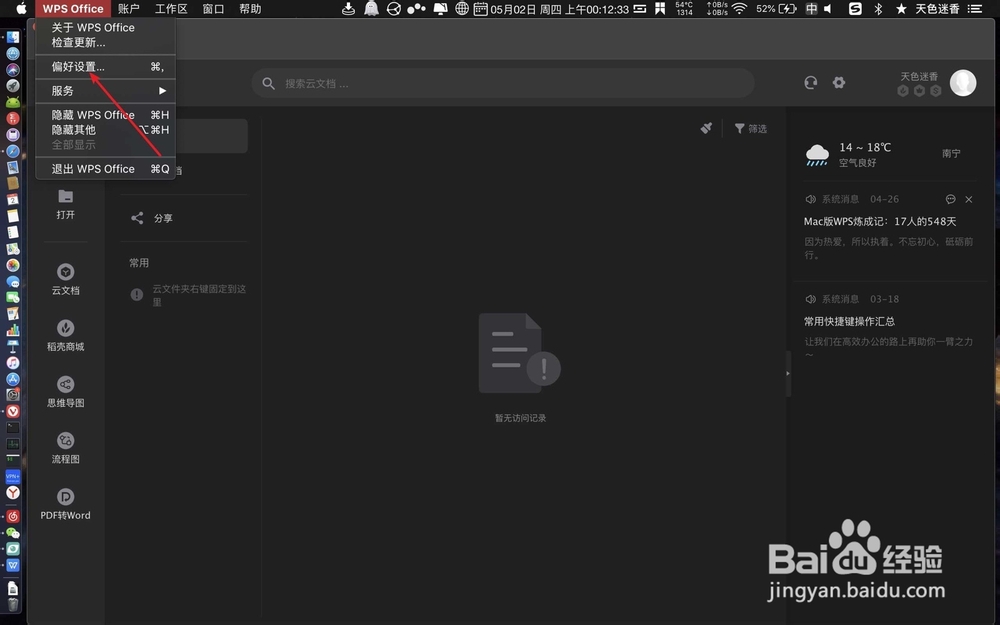Screen dimensions: 1000x625
Task: Open the 工作区 menu
Action: (x=172, y=8)
